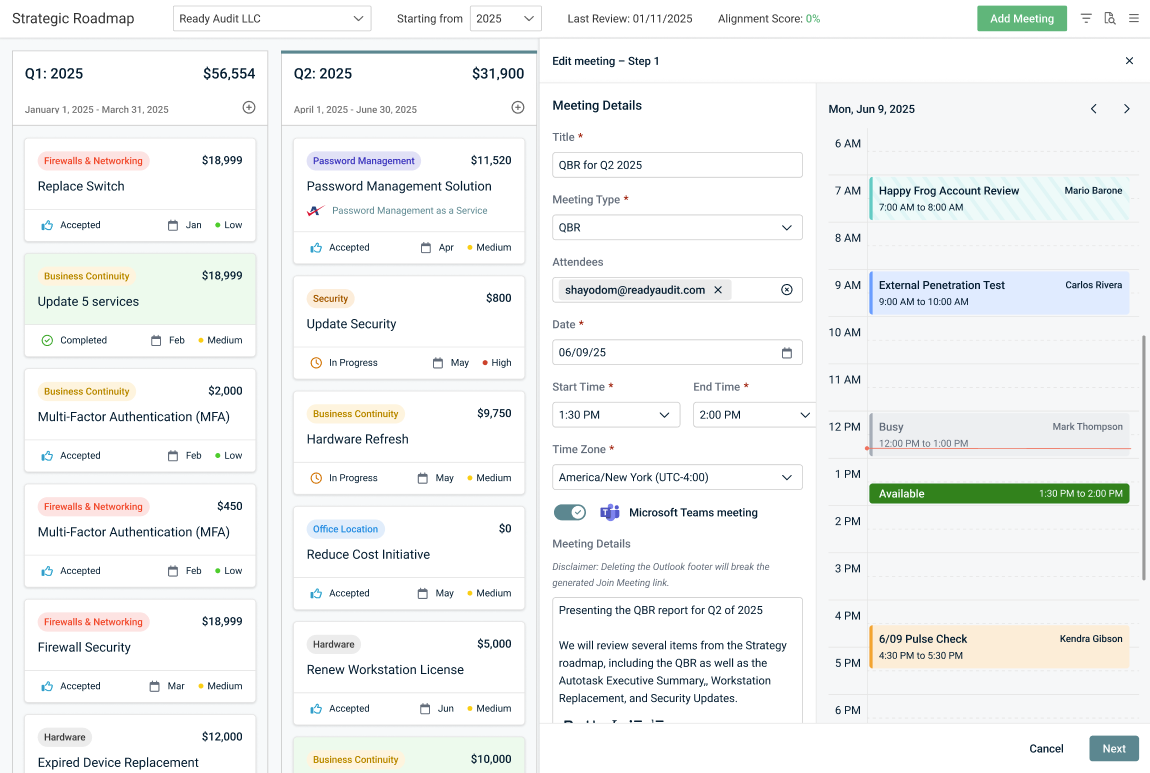Screen dimensions: 1150x773
Task: Open the document search icon in header
Action: (x=1110, y=19)
